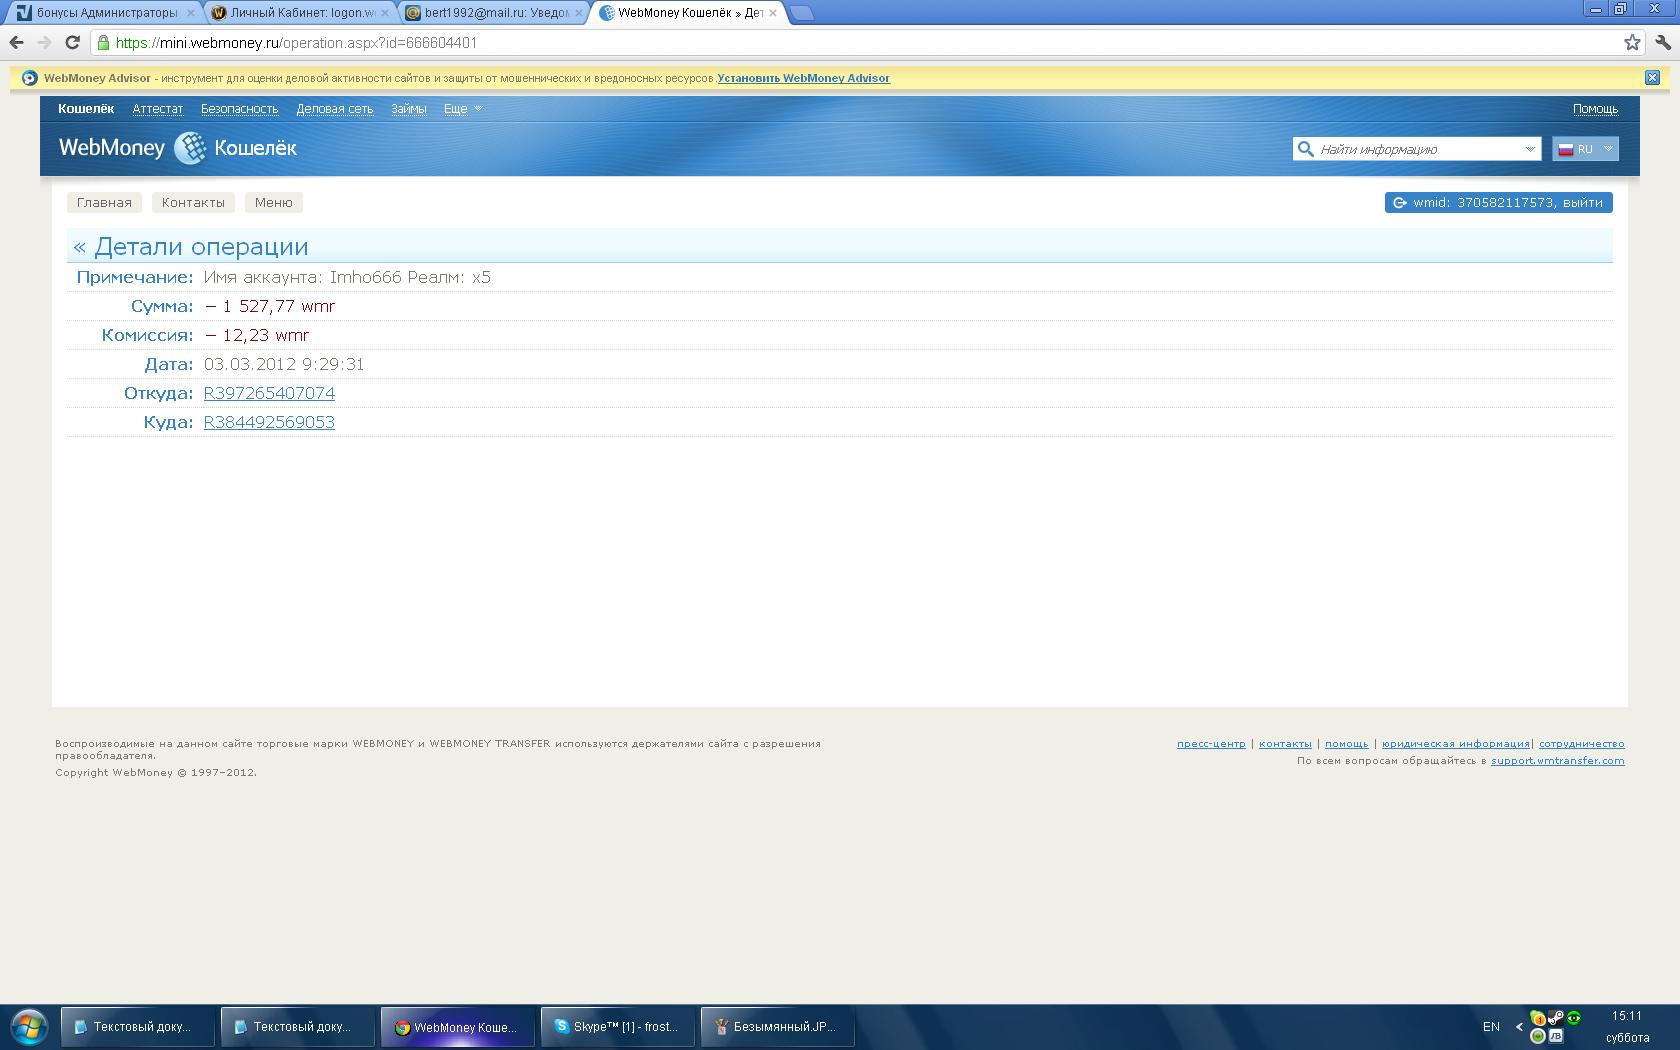This screenshot has height=1050, width=1680.
Task: Go back via Детали операции heading
Action: (191, 247)
